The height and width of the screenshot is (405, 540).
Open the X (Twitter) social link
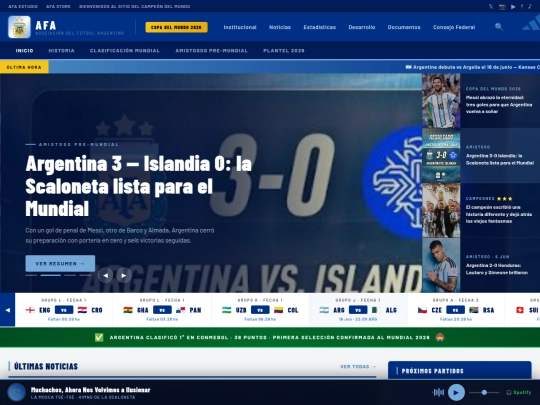491,7
